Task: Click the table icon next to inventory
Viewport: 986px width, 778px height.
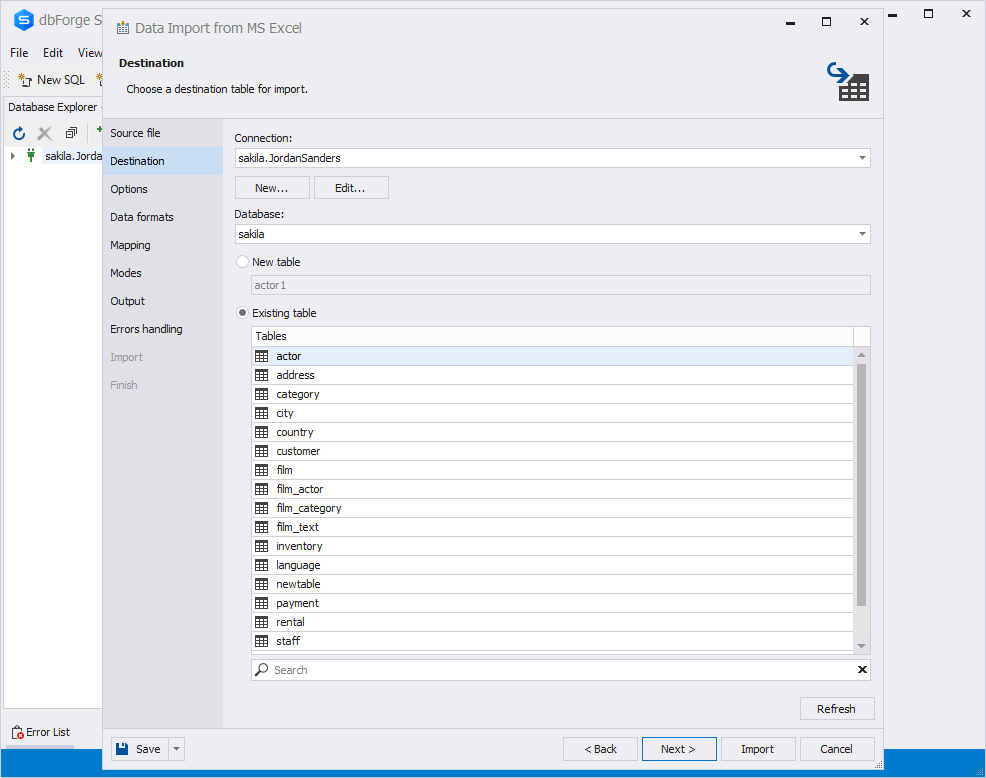Action: pos(262,546)
